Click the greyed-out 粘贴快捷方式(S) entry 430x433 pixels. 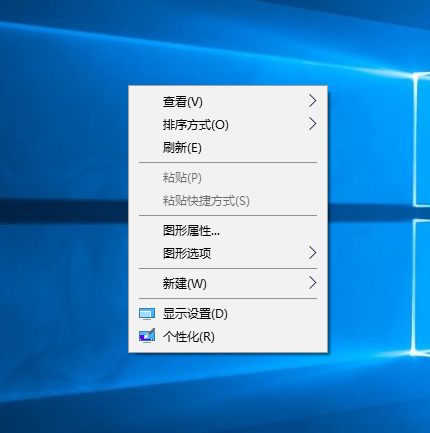pos(228,201)
